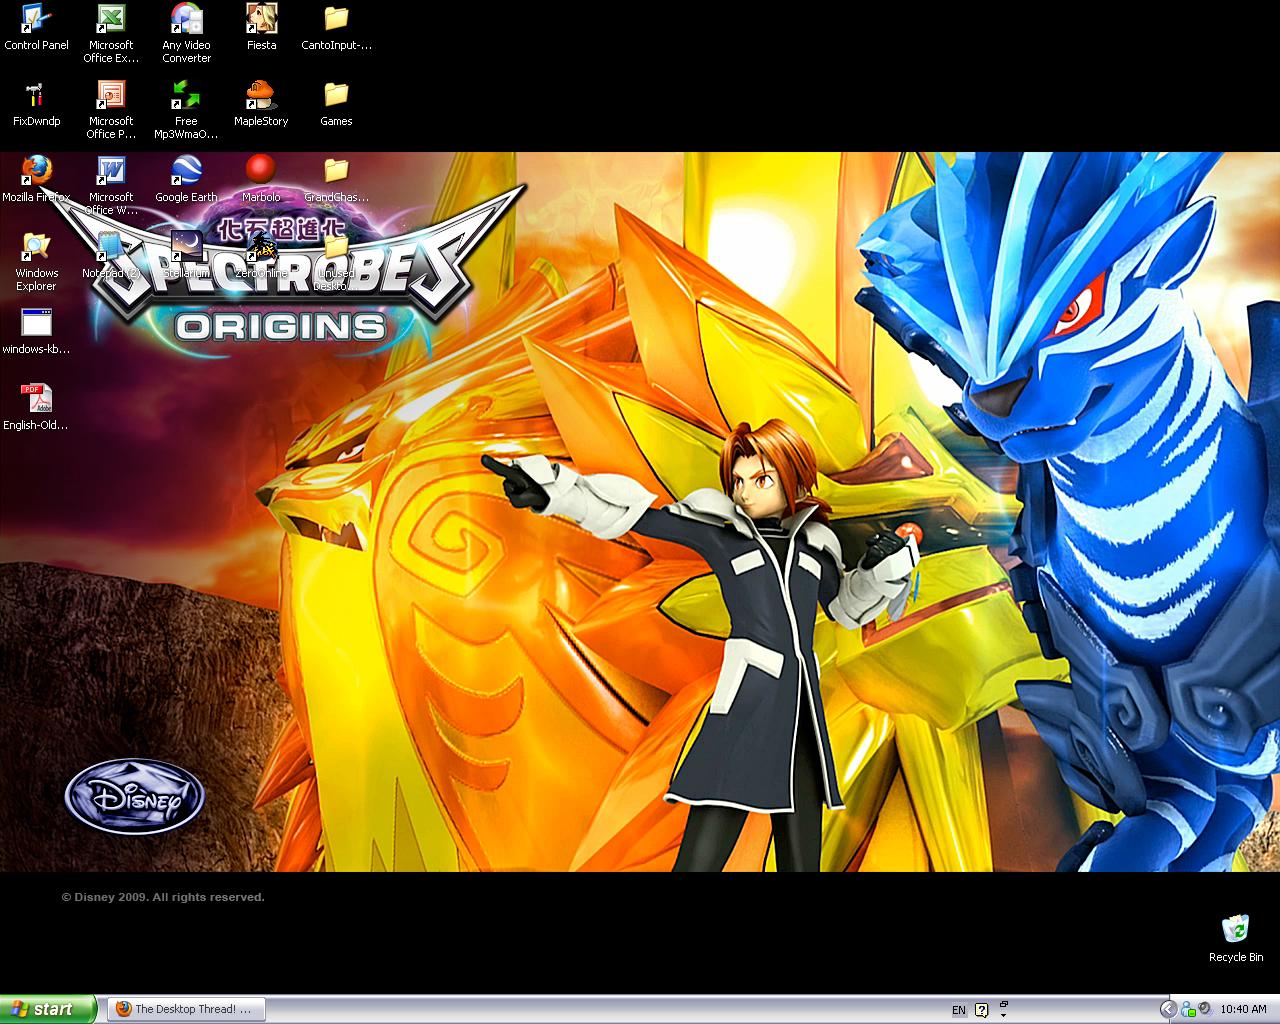Click the volume speaker tray icon
The image size is (1280, 1024).
pos(1205,1009)
